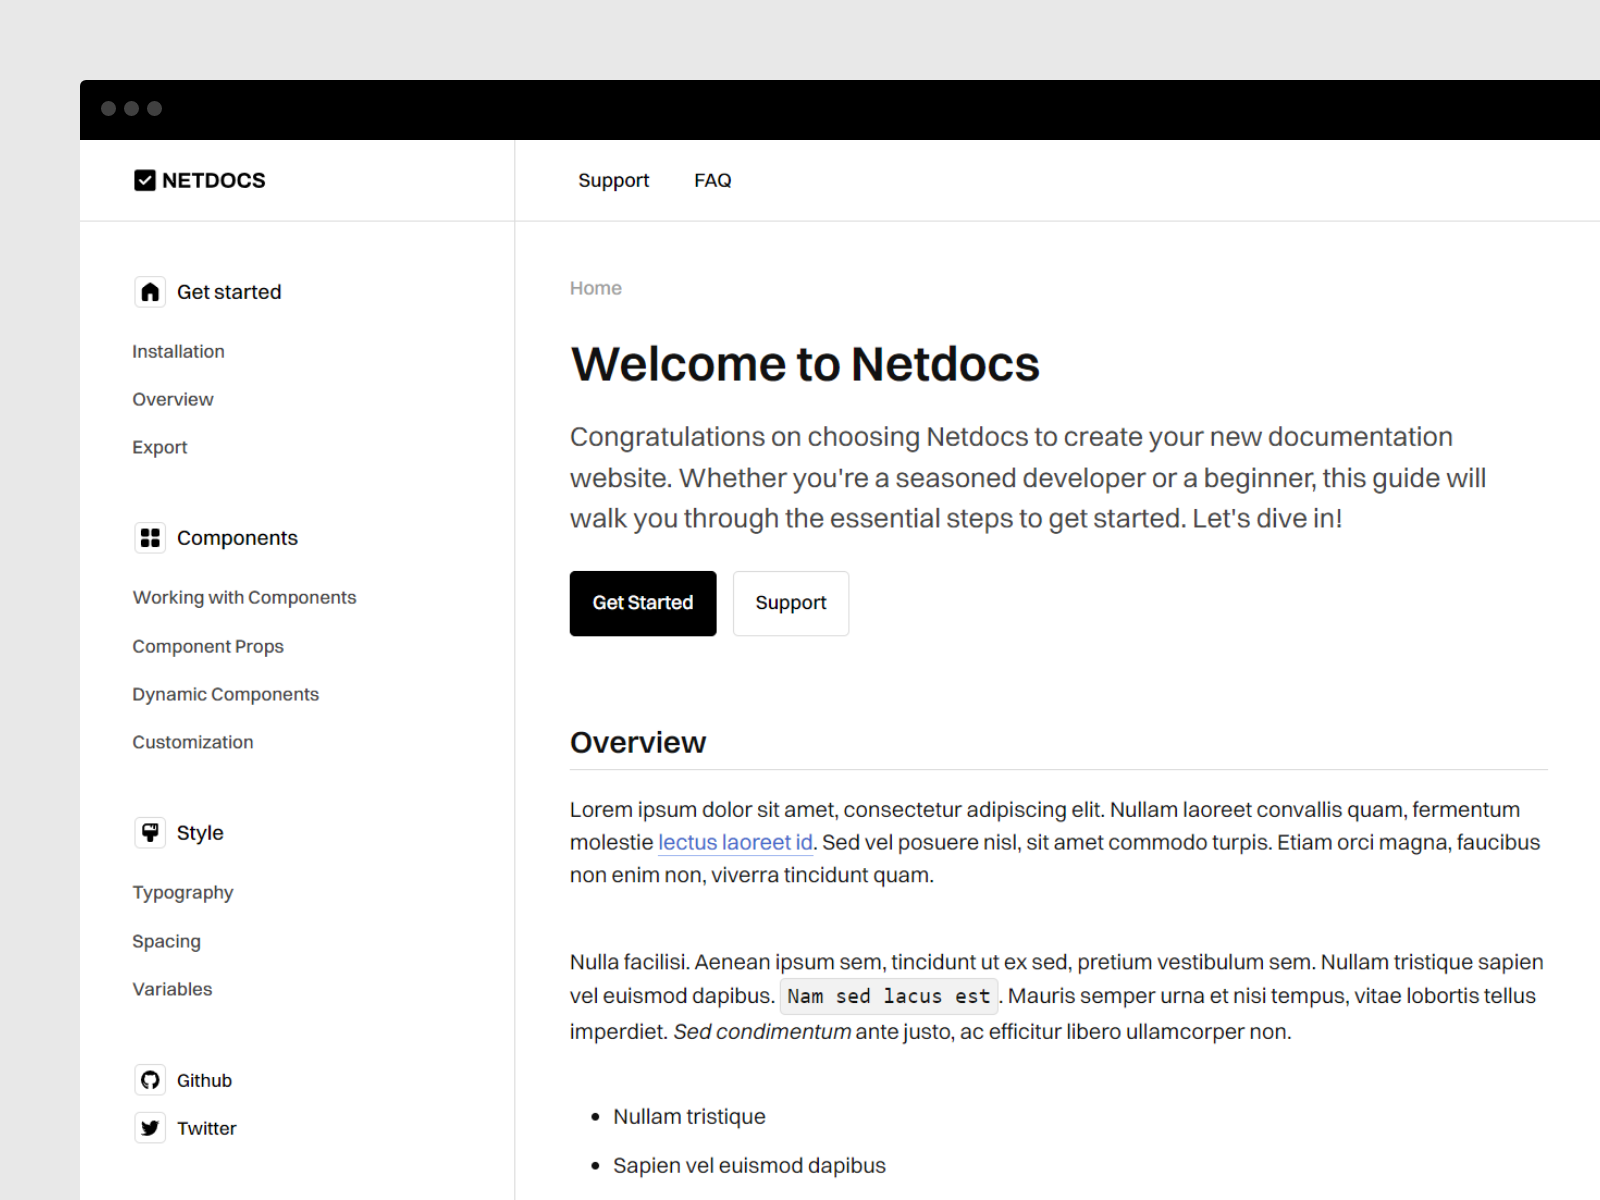Open the lectus laoreet id link
This screenshot has height=1200, width=1600.
pyautogui.click(x=735, y=843)
